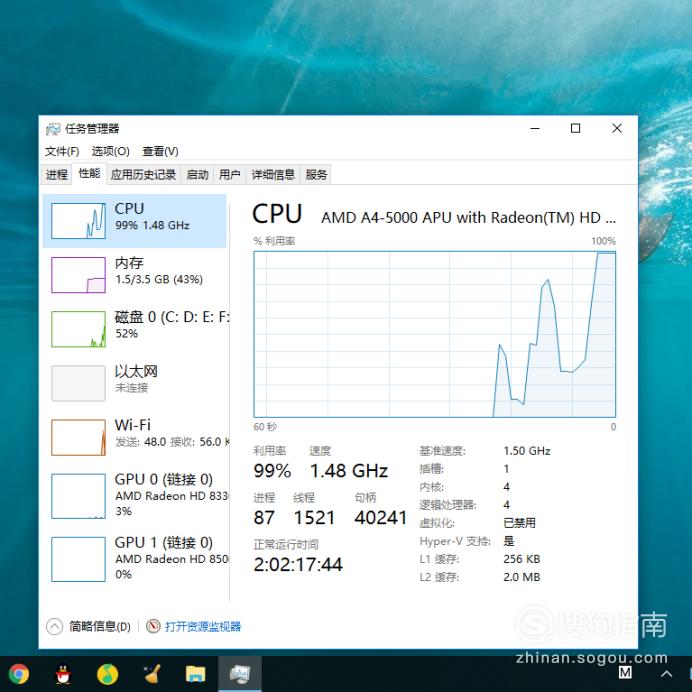Screen dimensions: 692x692
Task: Switch to the 用户 tab
Action: [229, 175]
